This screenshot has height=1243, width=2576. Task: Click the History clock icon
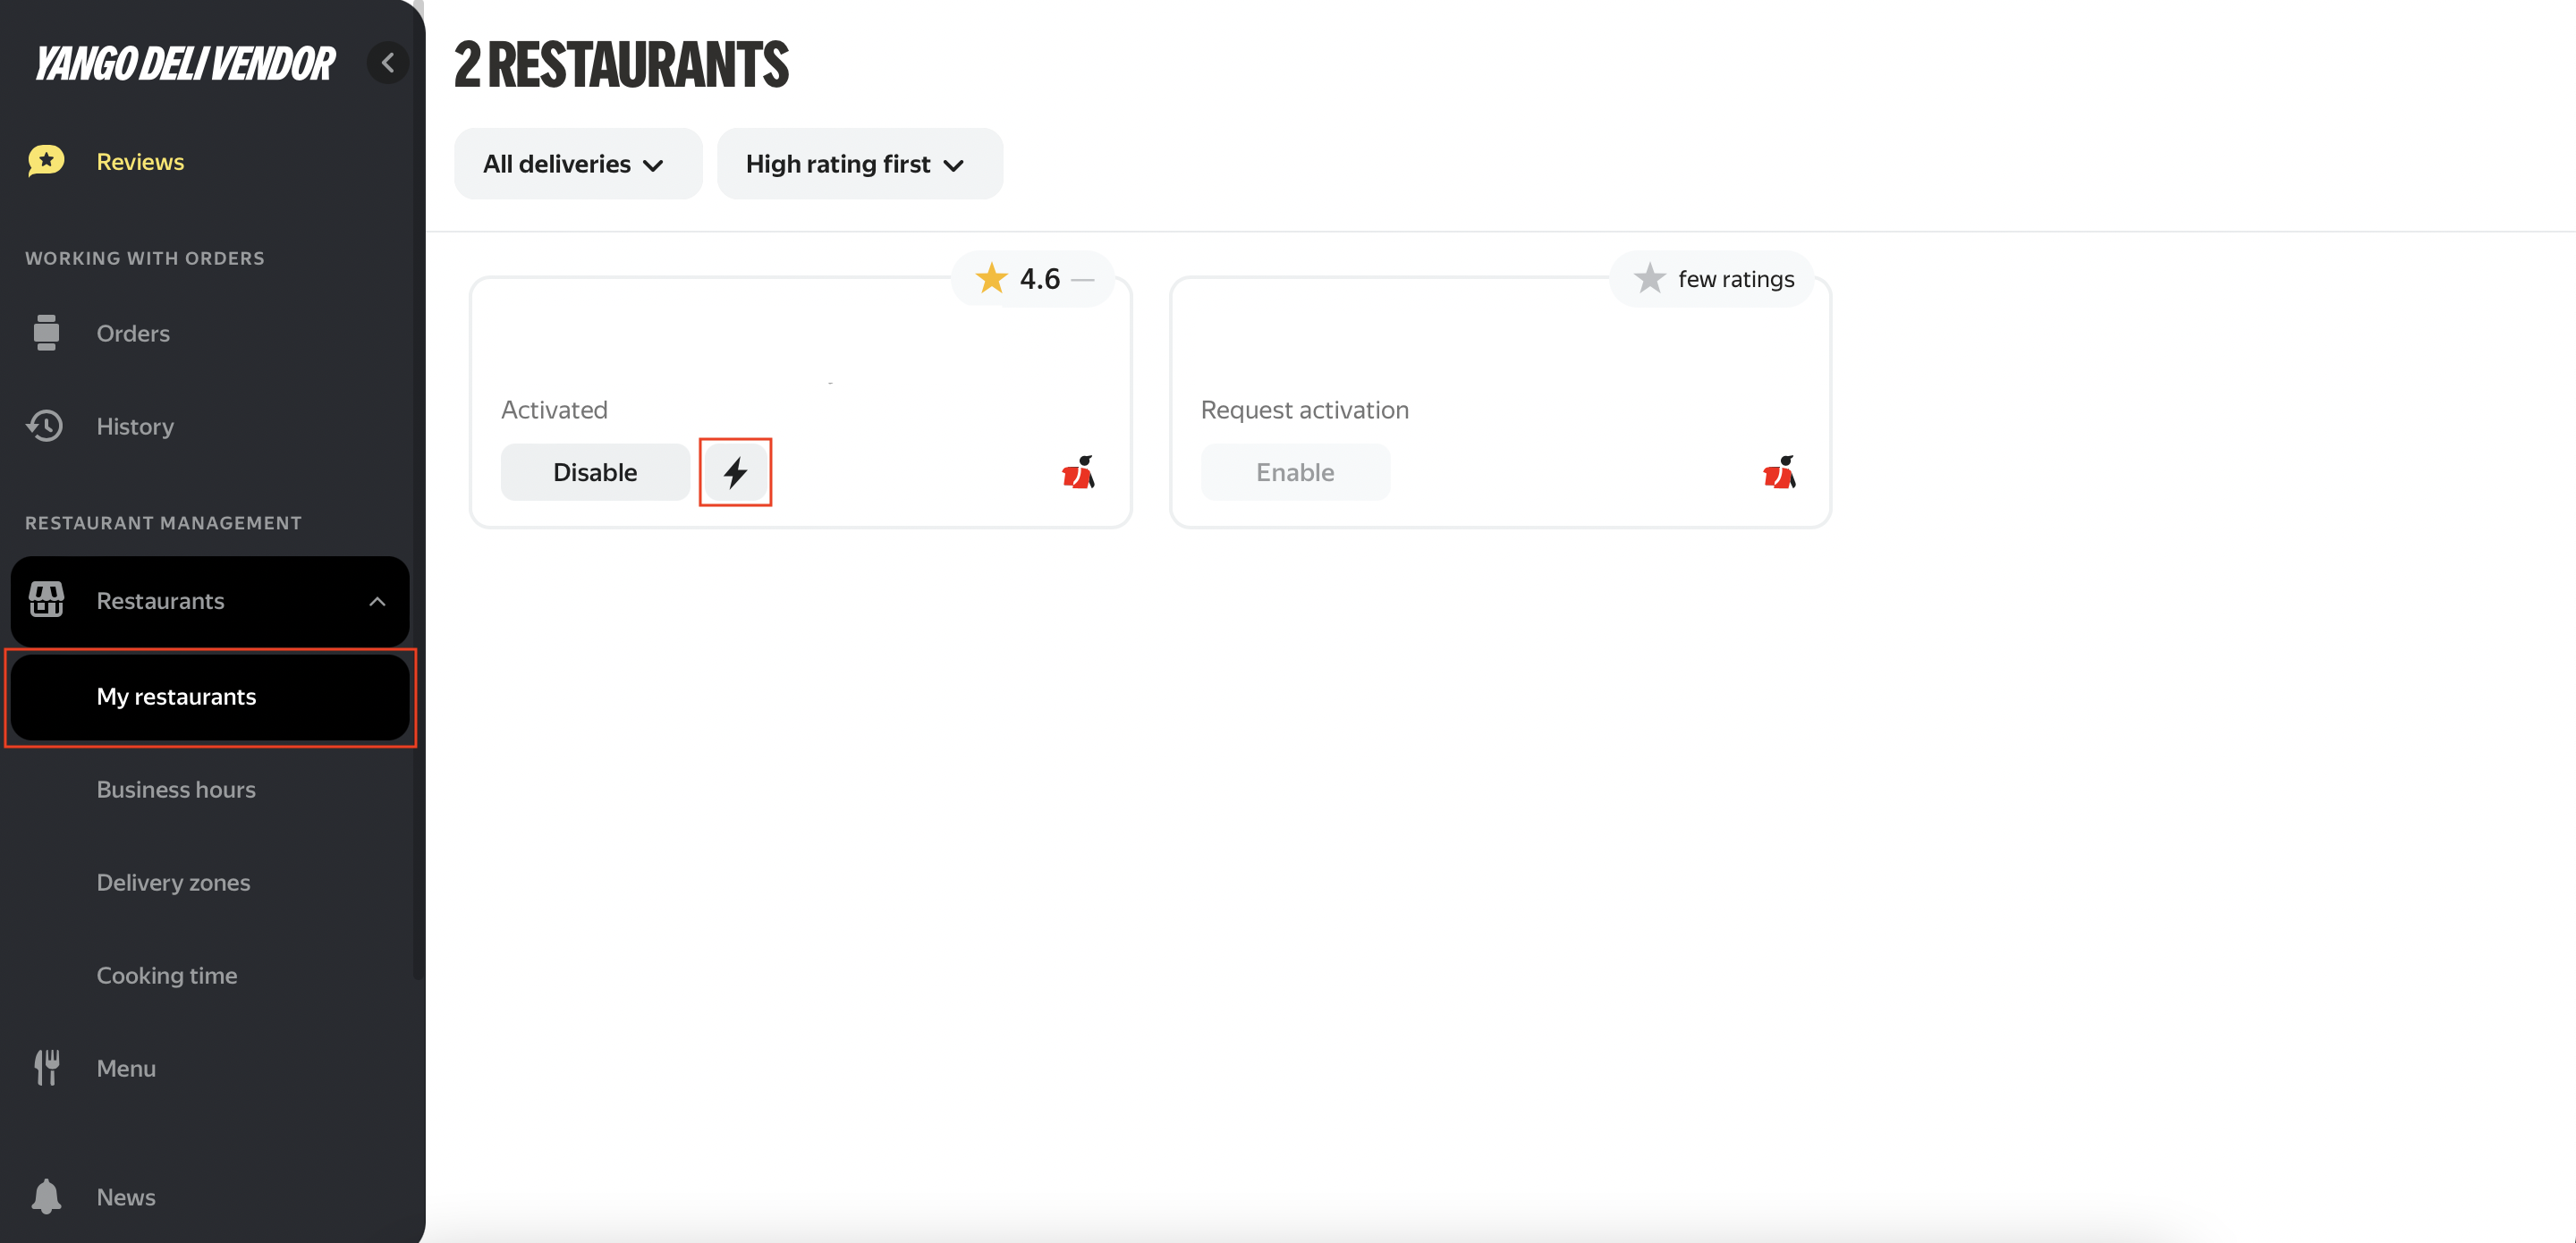coord(45,426)
